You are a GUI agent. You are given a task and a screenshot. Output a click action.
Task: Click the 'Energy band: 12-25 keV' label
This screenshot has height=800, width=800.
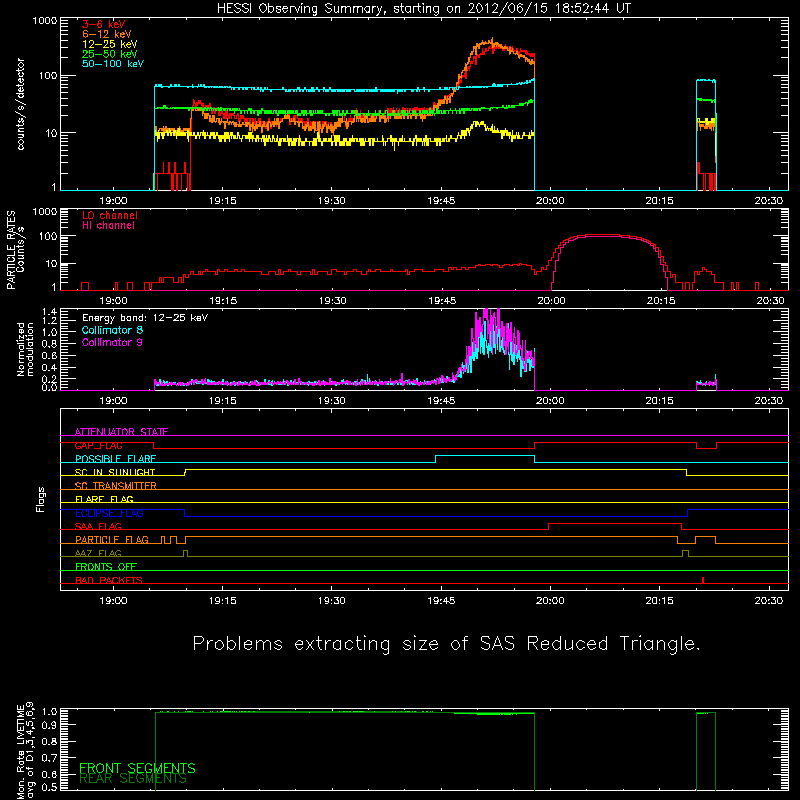click(x=145, y=318)
